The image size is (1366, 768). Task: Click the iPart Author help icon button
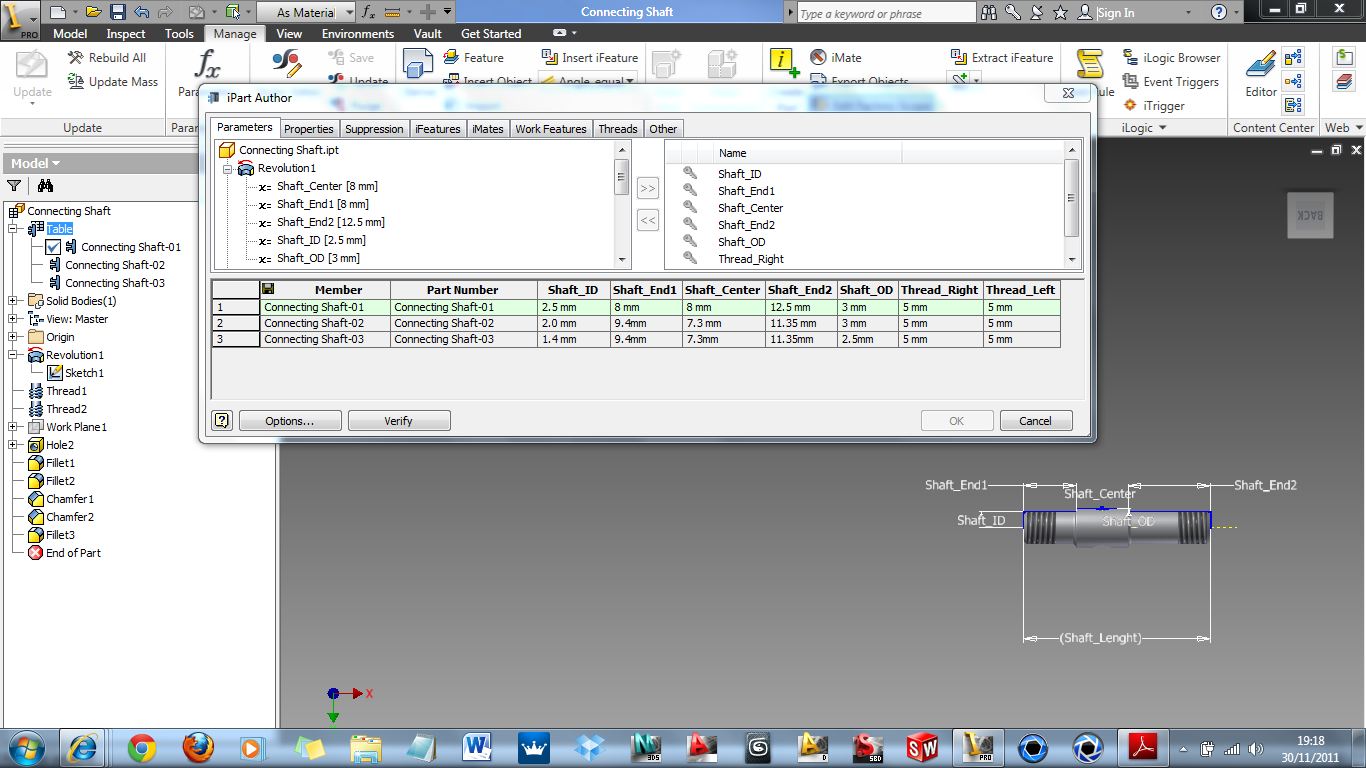point(222,421)
